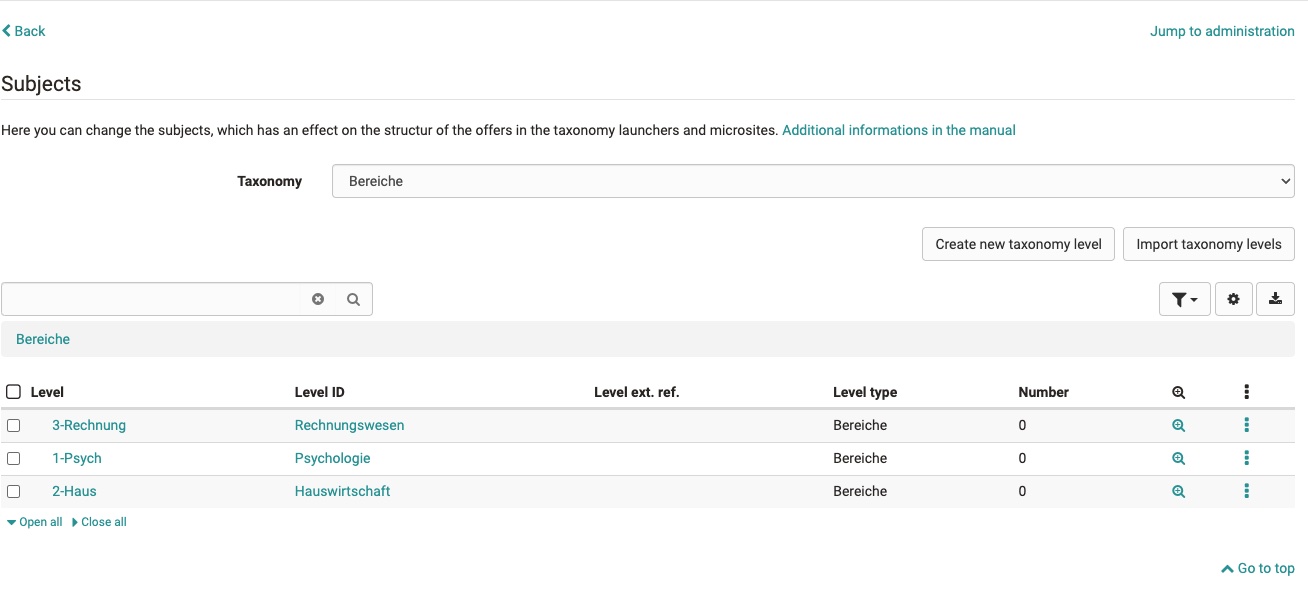Check the 1-Psych row checkbox
Viewport: 1308px width, 607px height.
(x=13, y=458)
